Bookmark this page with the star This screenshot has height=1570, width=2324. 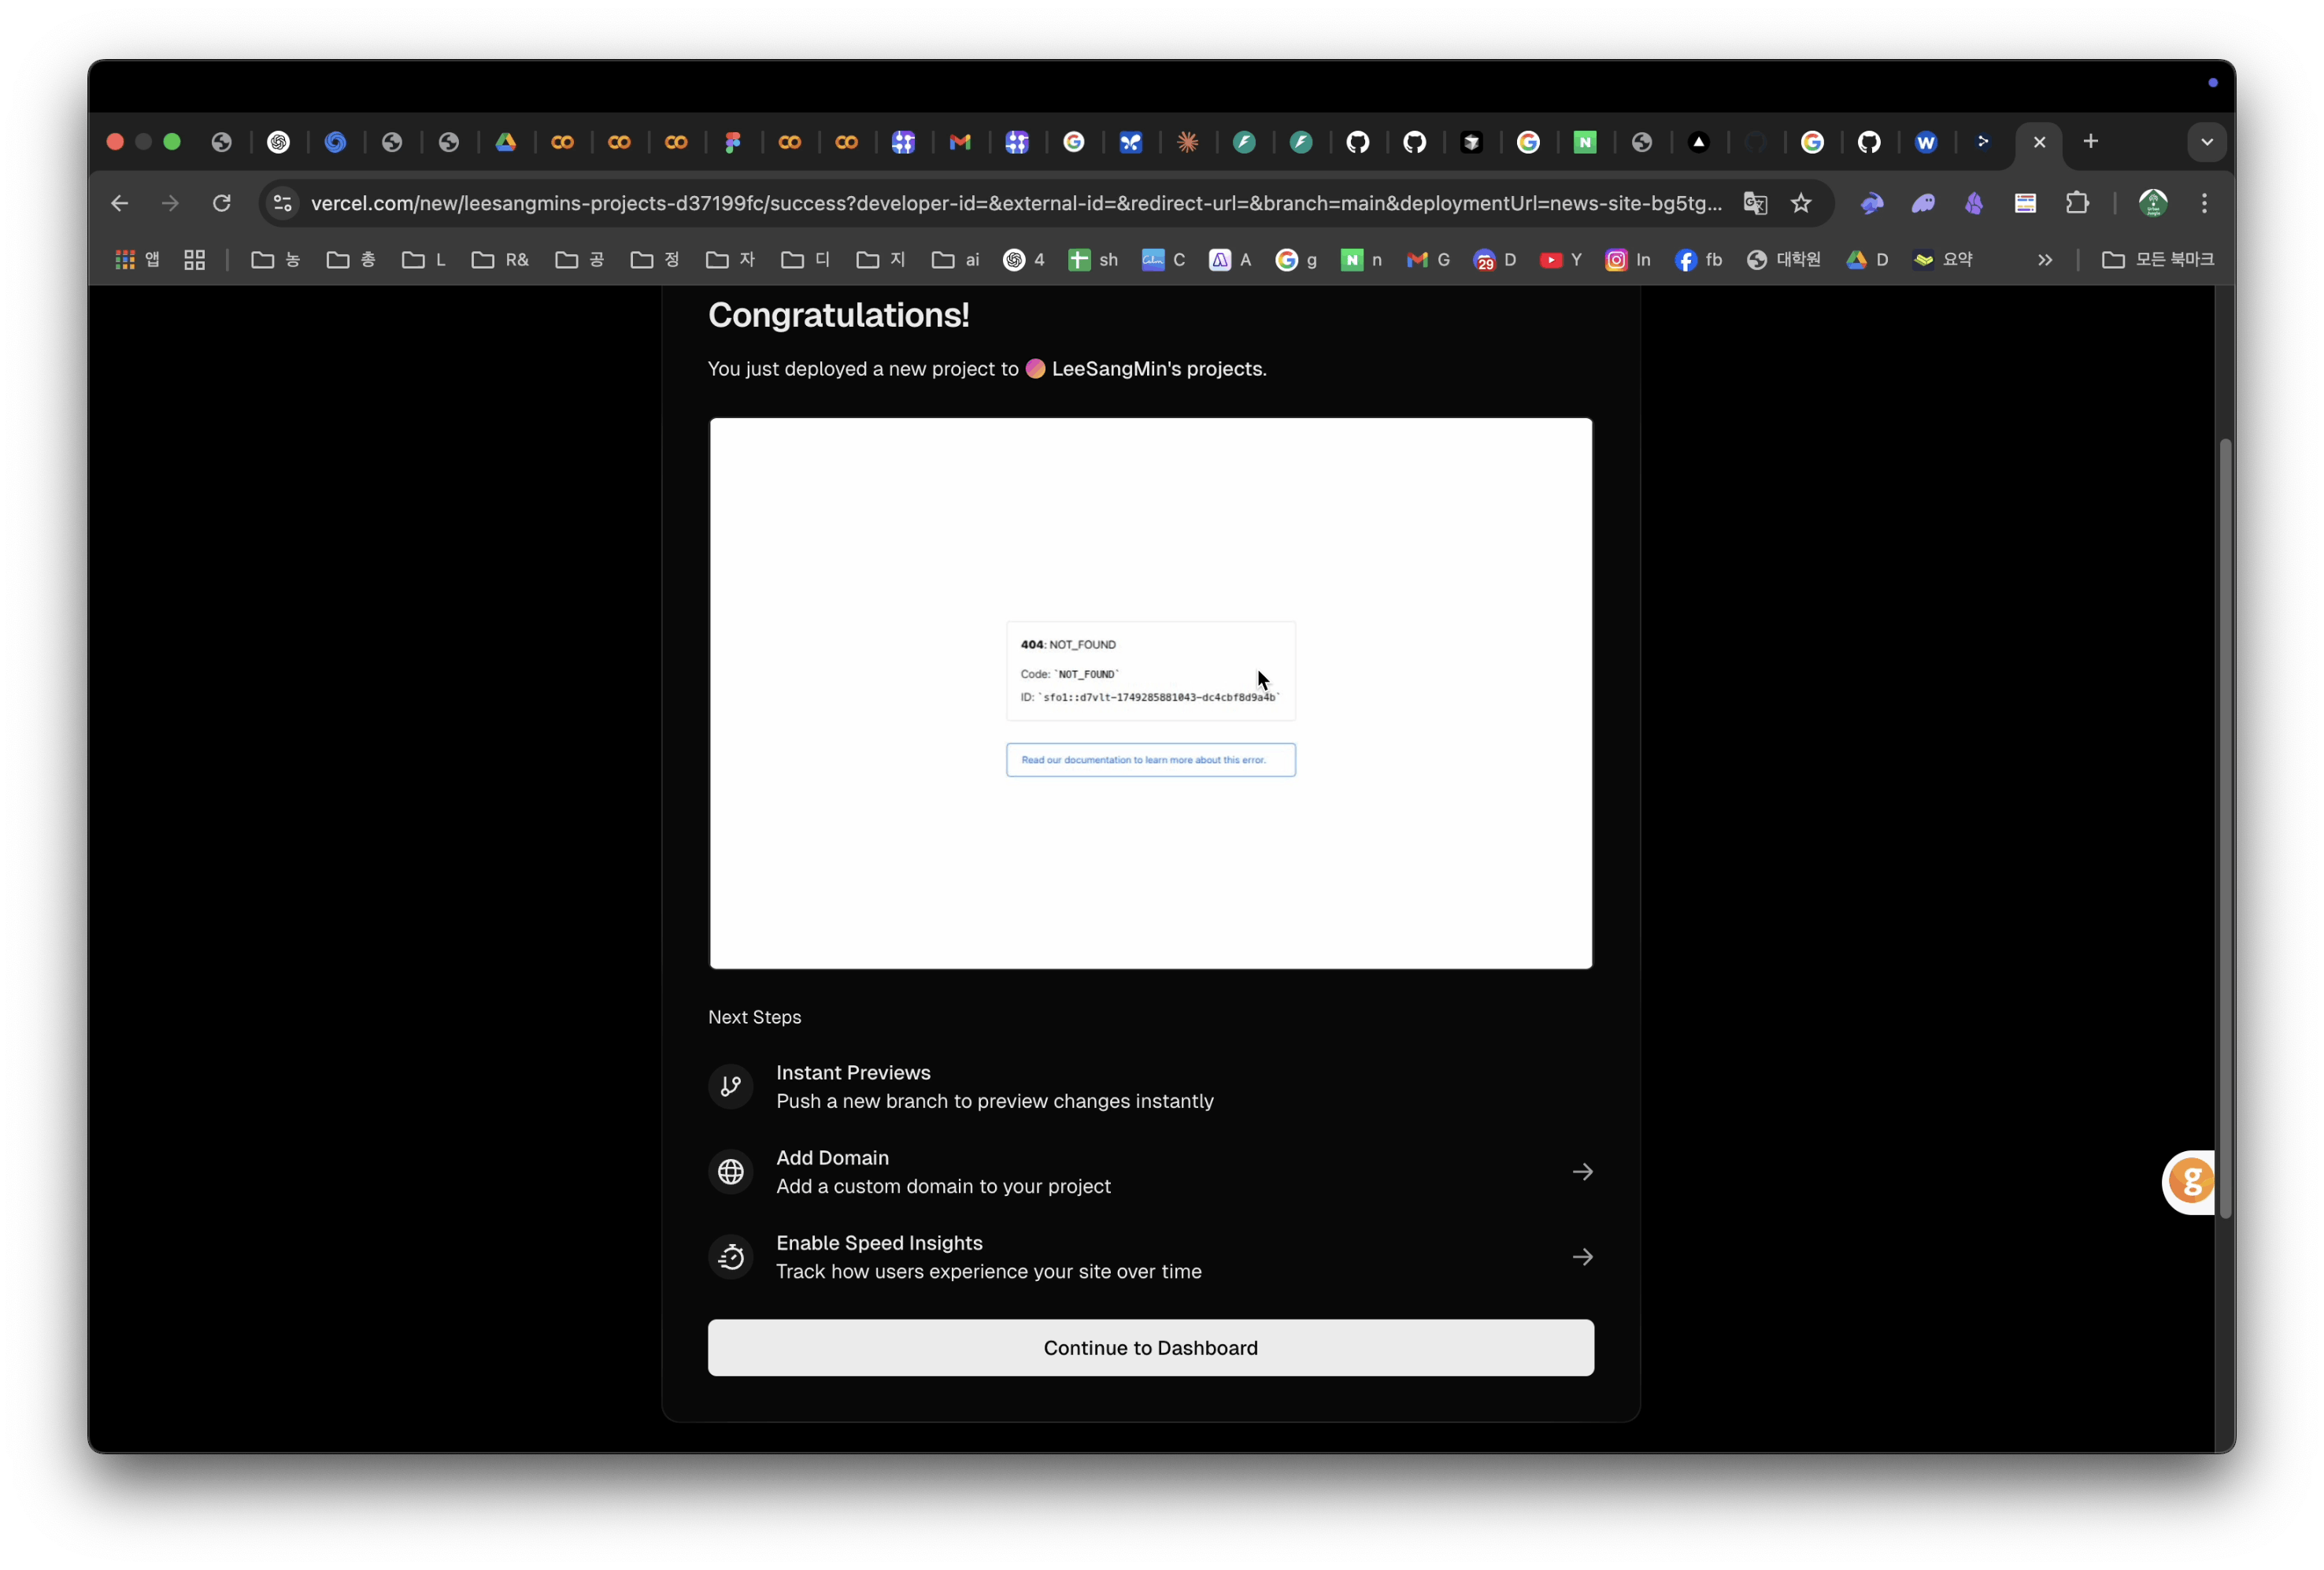[1801, 203]
